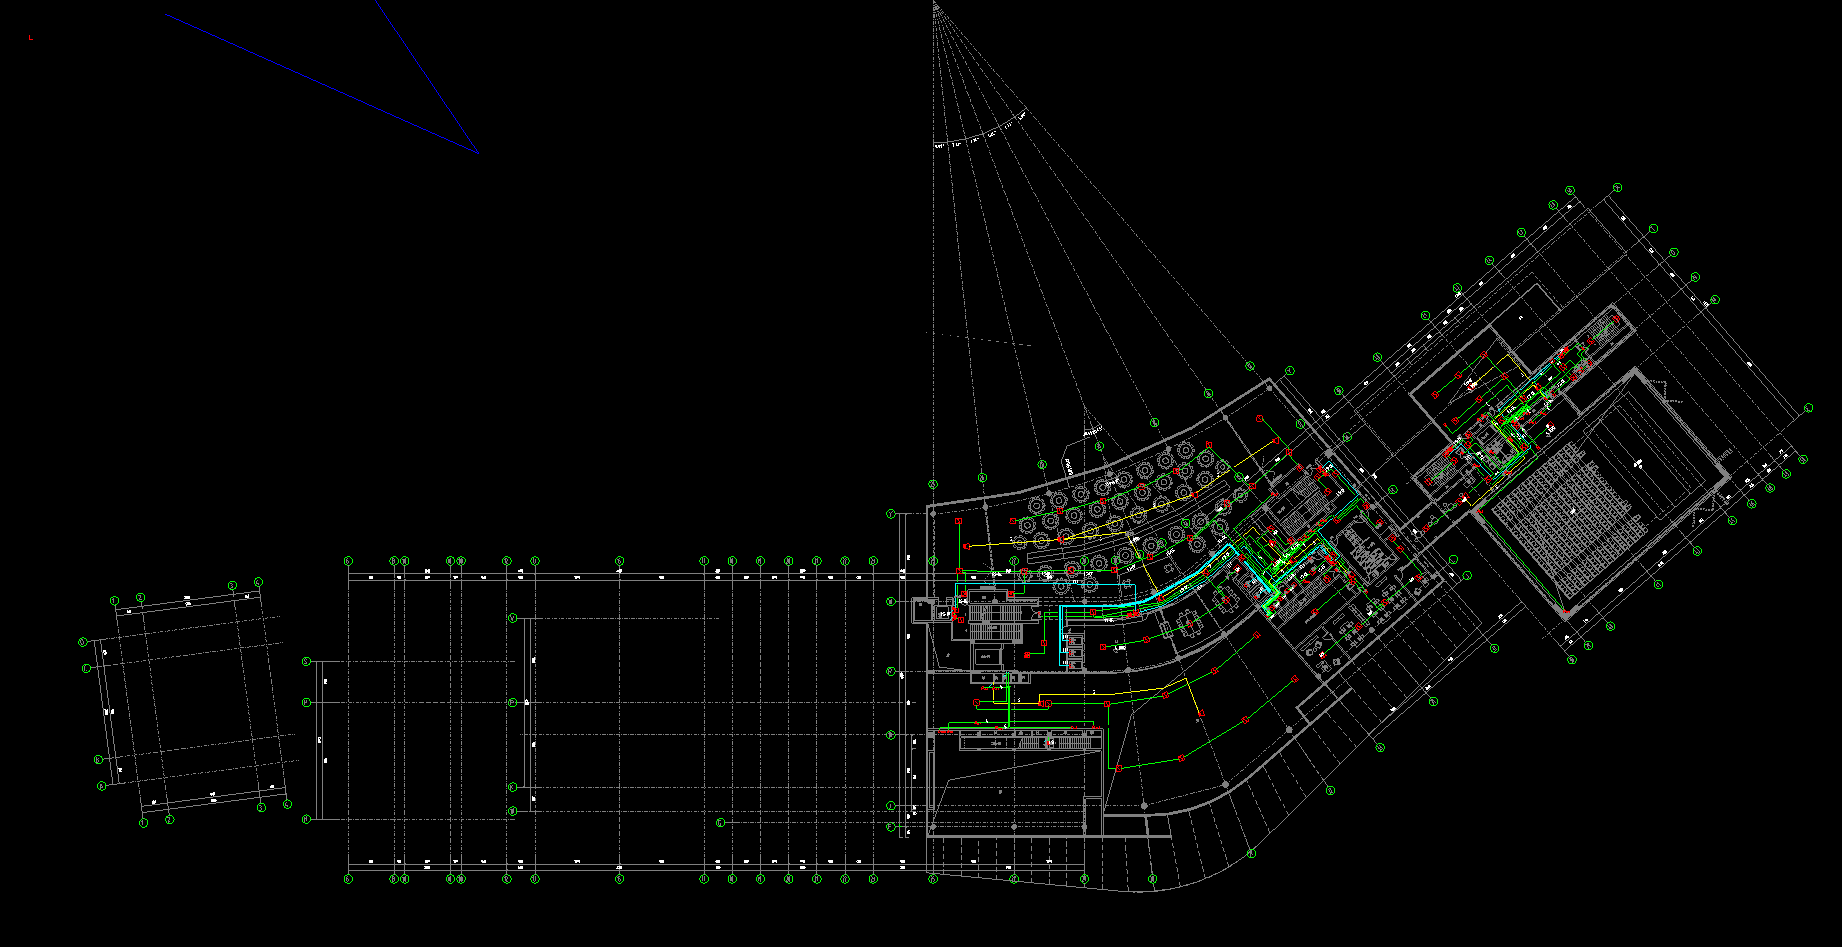This screenshot has width=1842, height=947.
Task: Select grid bubble S left of long grid
Action: pos(307,661)
